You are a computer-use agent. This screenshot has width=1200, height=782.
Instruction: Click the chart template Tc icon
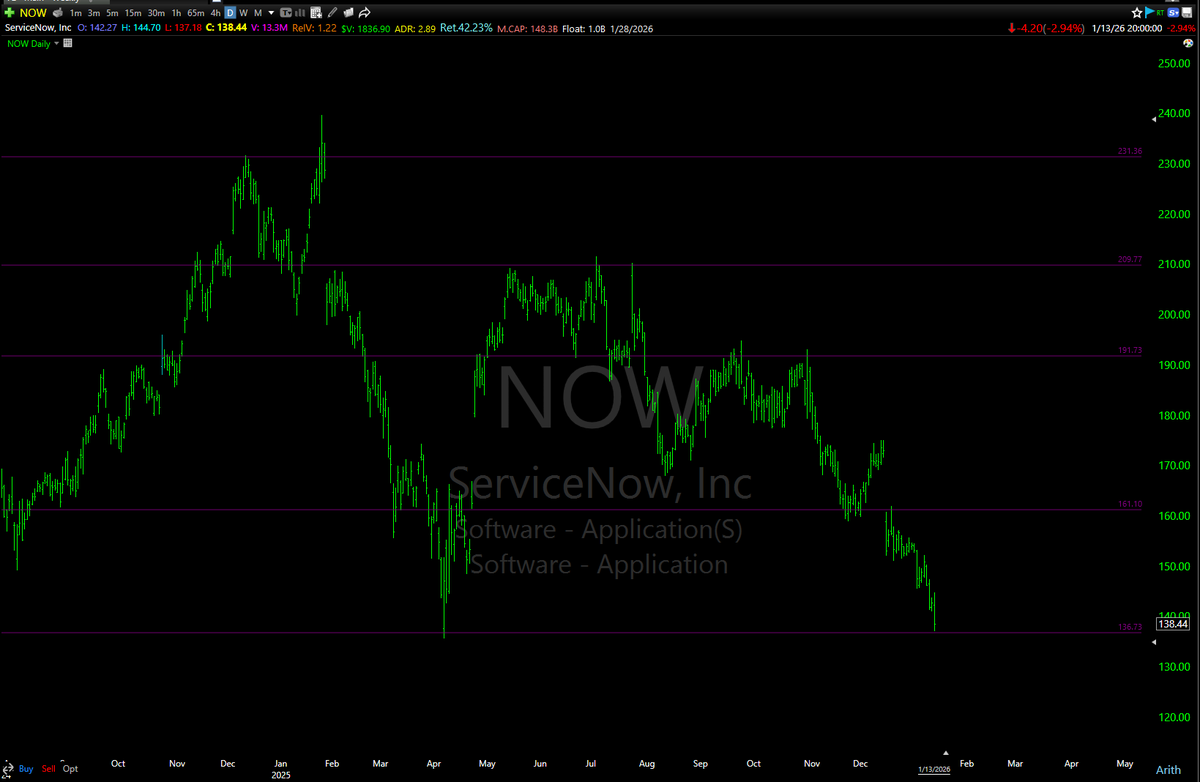click(286, 13)
